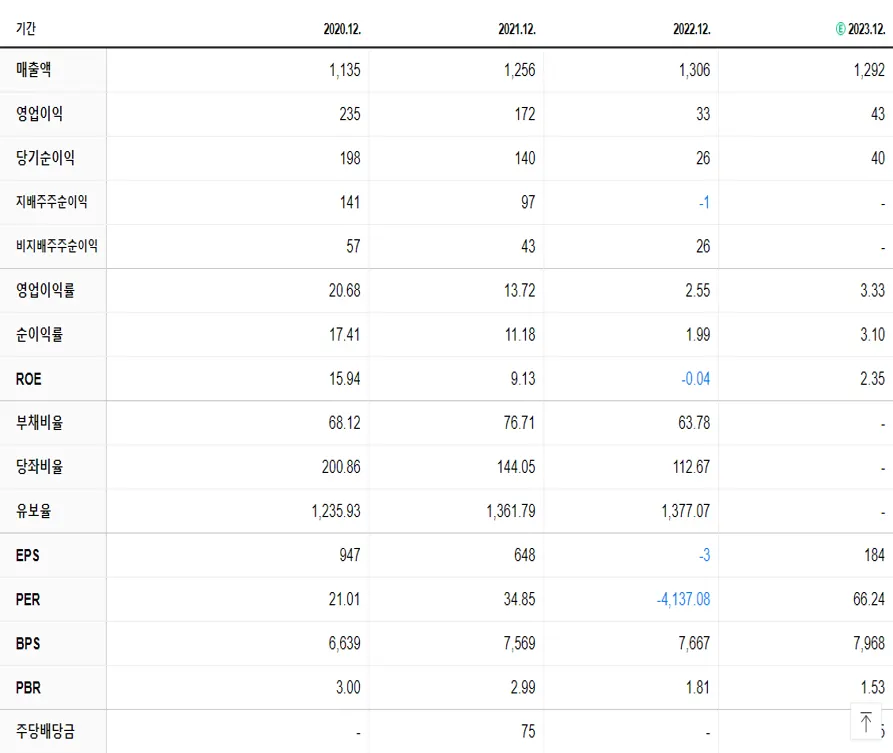Screen dimensions: 893x753
Task: Click the 1,135 revenue value
Action: click(345, 70)
